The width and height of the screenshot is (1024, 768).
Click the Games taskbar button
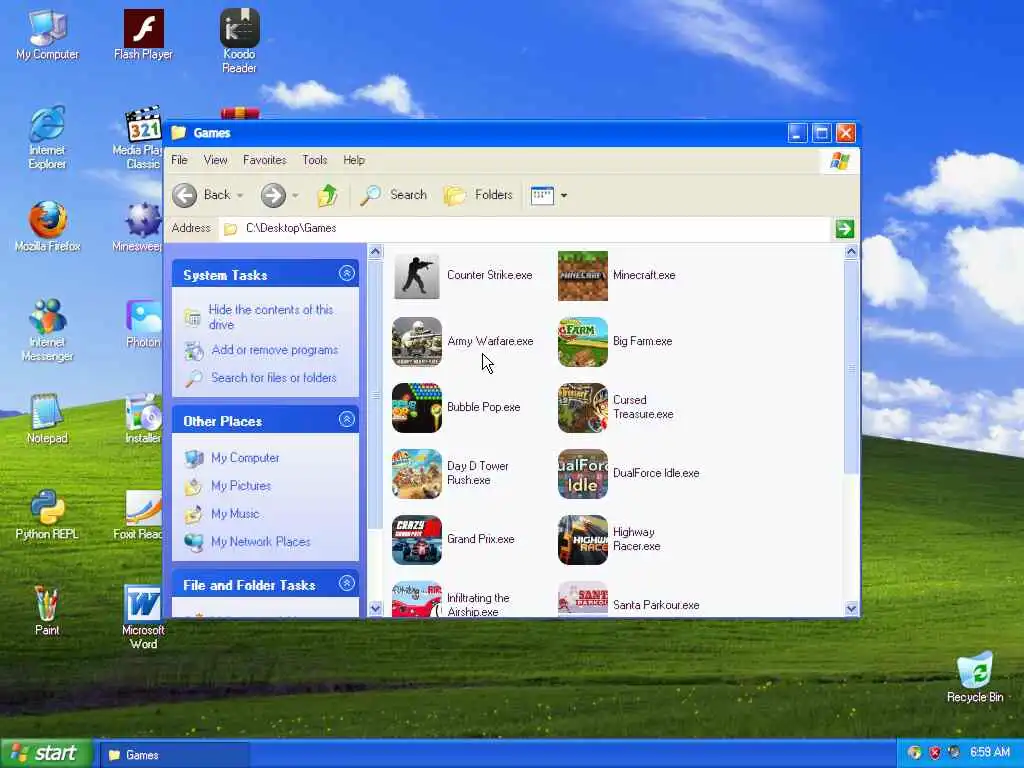174,755
